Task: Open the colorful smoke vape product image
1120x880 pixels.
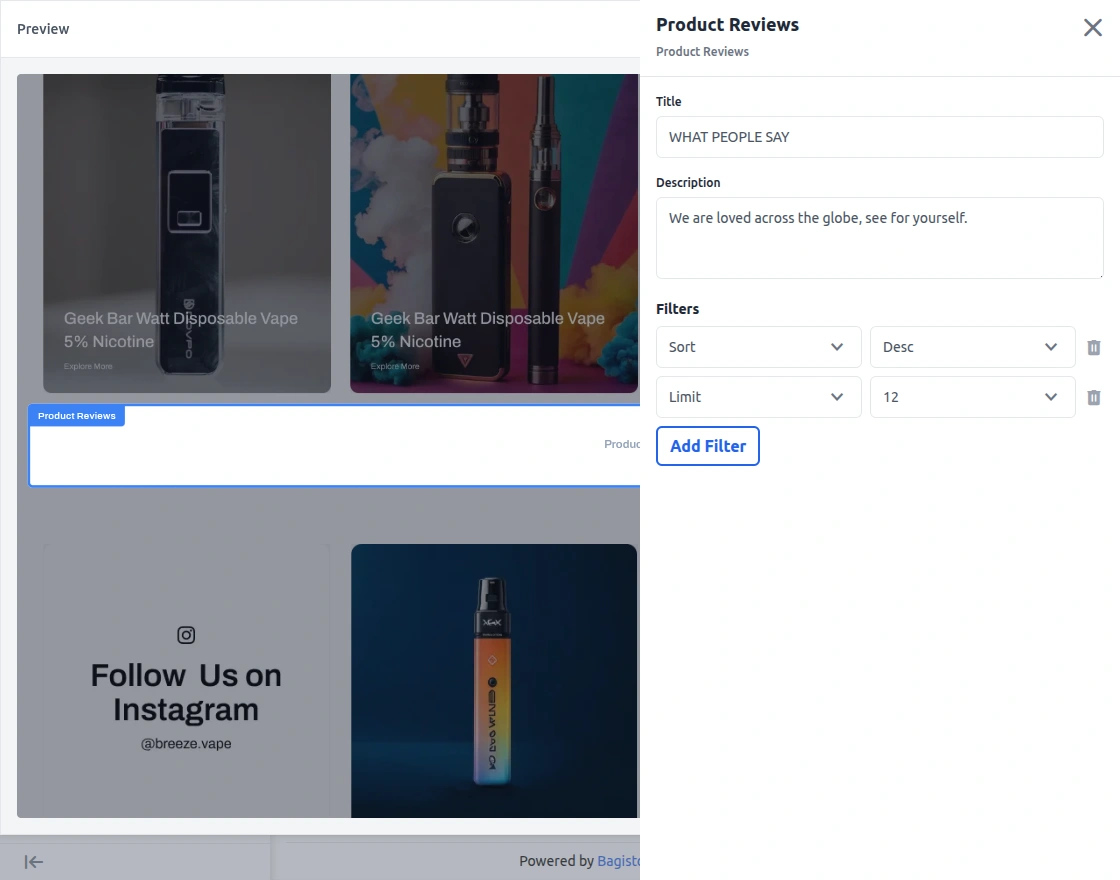Action: [494, 234]
